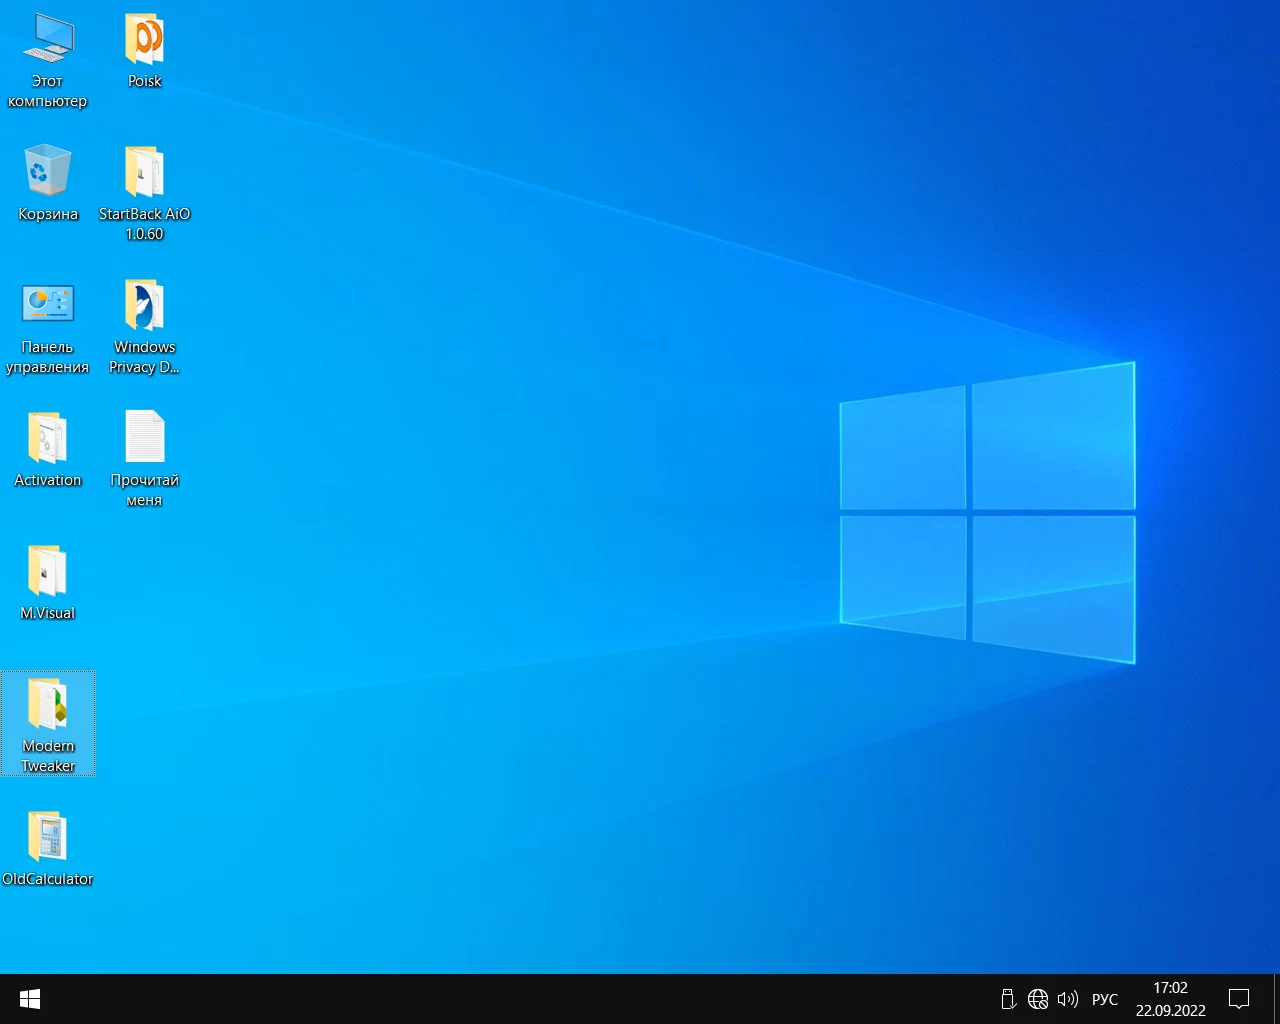Open the Windows Start menu
Screen dimensions: 1280x1024
[x=30, y=999]
